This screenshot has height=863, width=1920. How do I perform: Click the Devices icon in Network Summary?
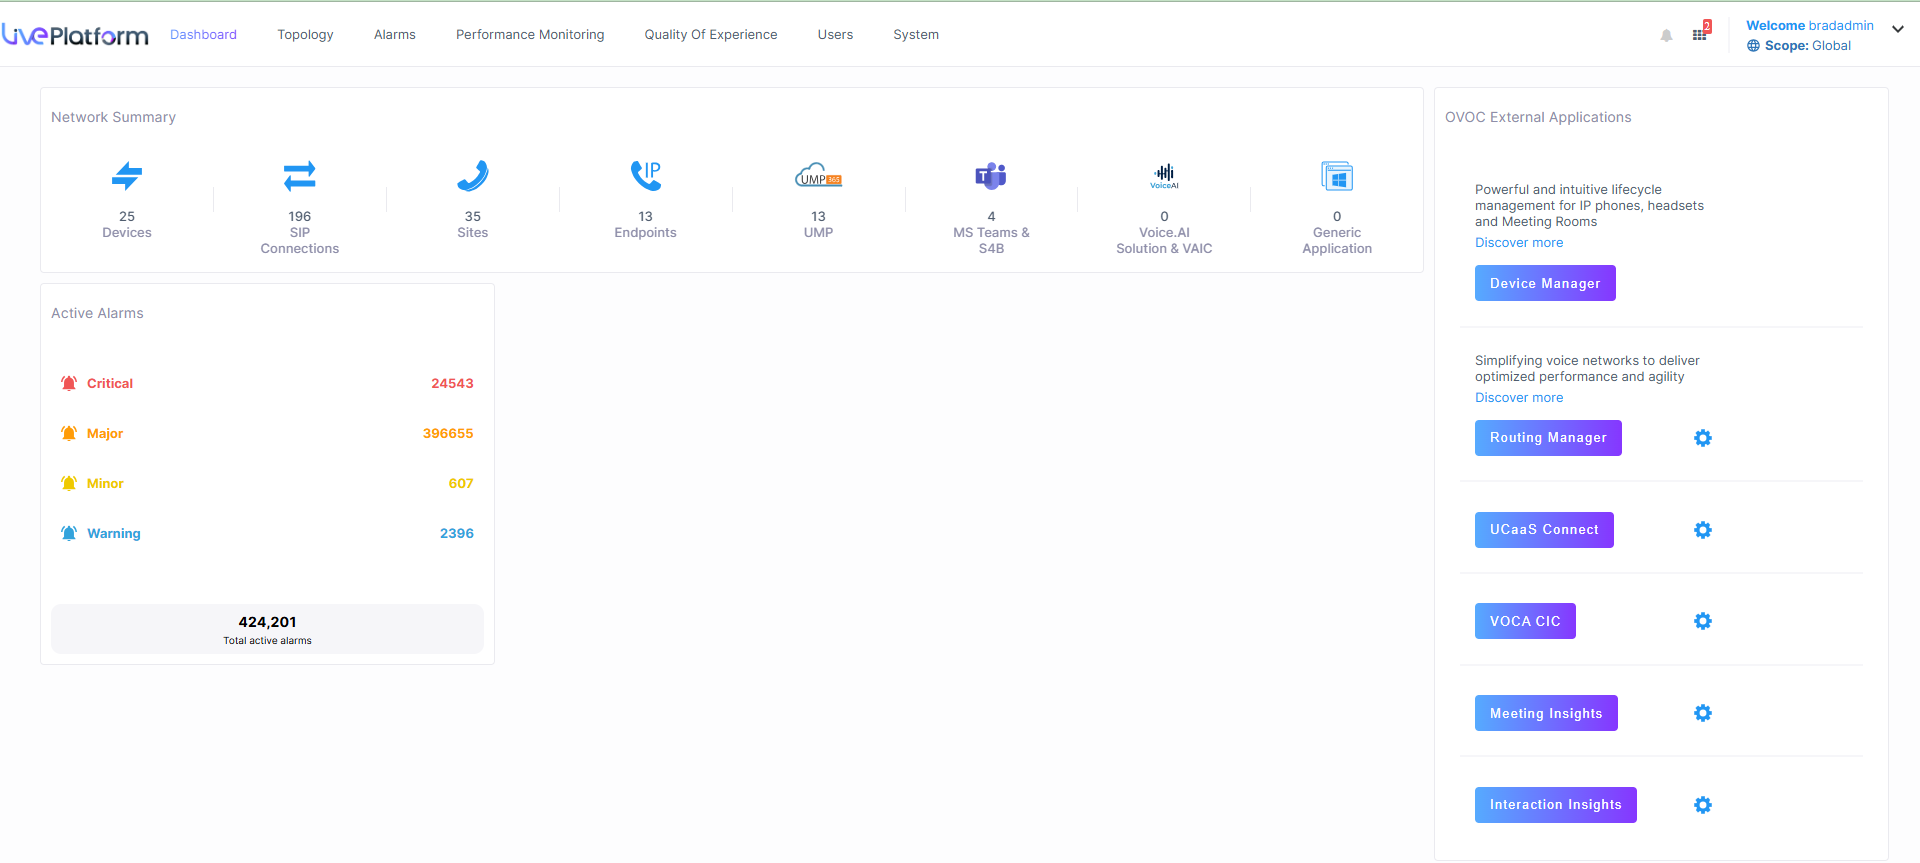[127, 176]
